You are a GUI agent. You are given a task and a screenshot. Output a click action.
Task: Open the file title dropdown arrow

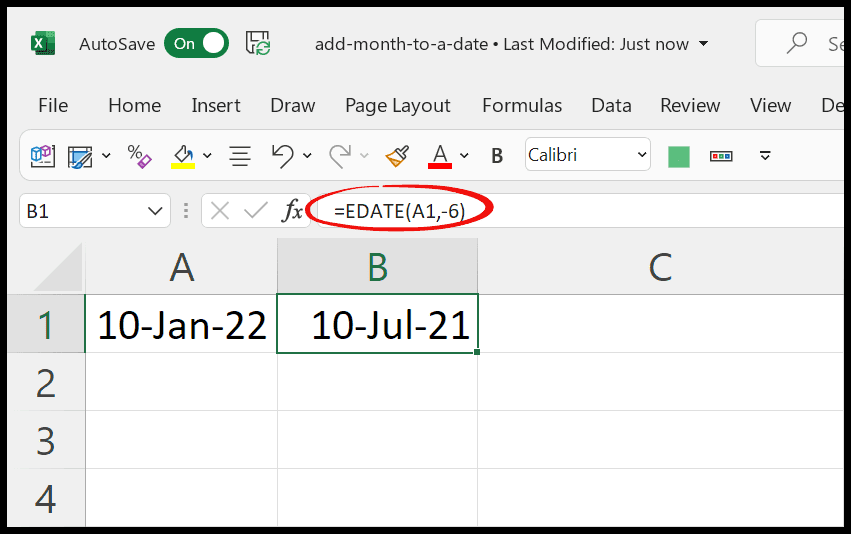click(703, 43)
